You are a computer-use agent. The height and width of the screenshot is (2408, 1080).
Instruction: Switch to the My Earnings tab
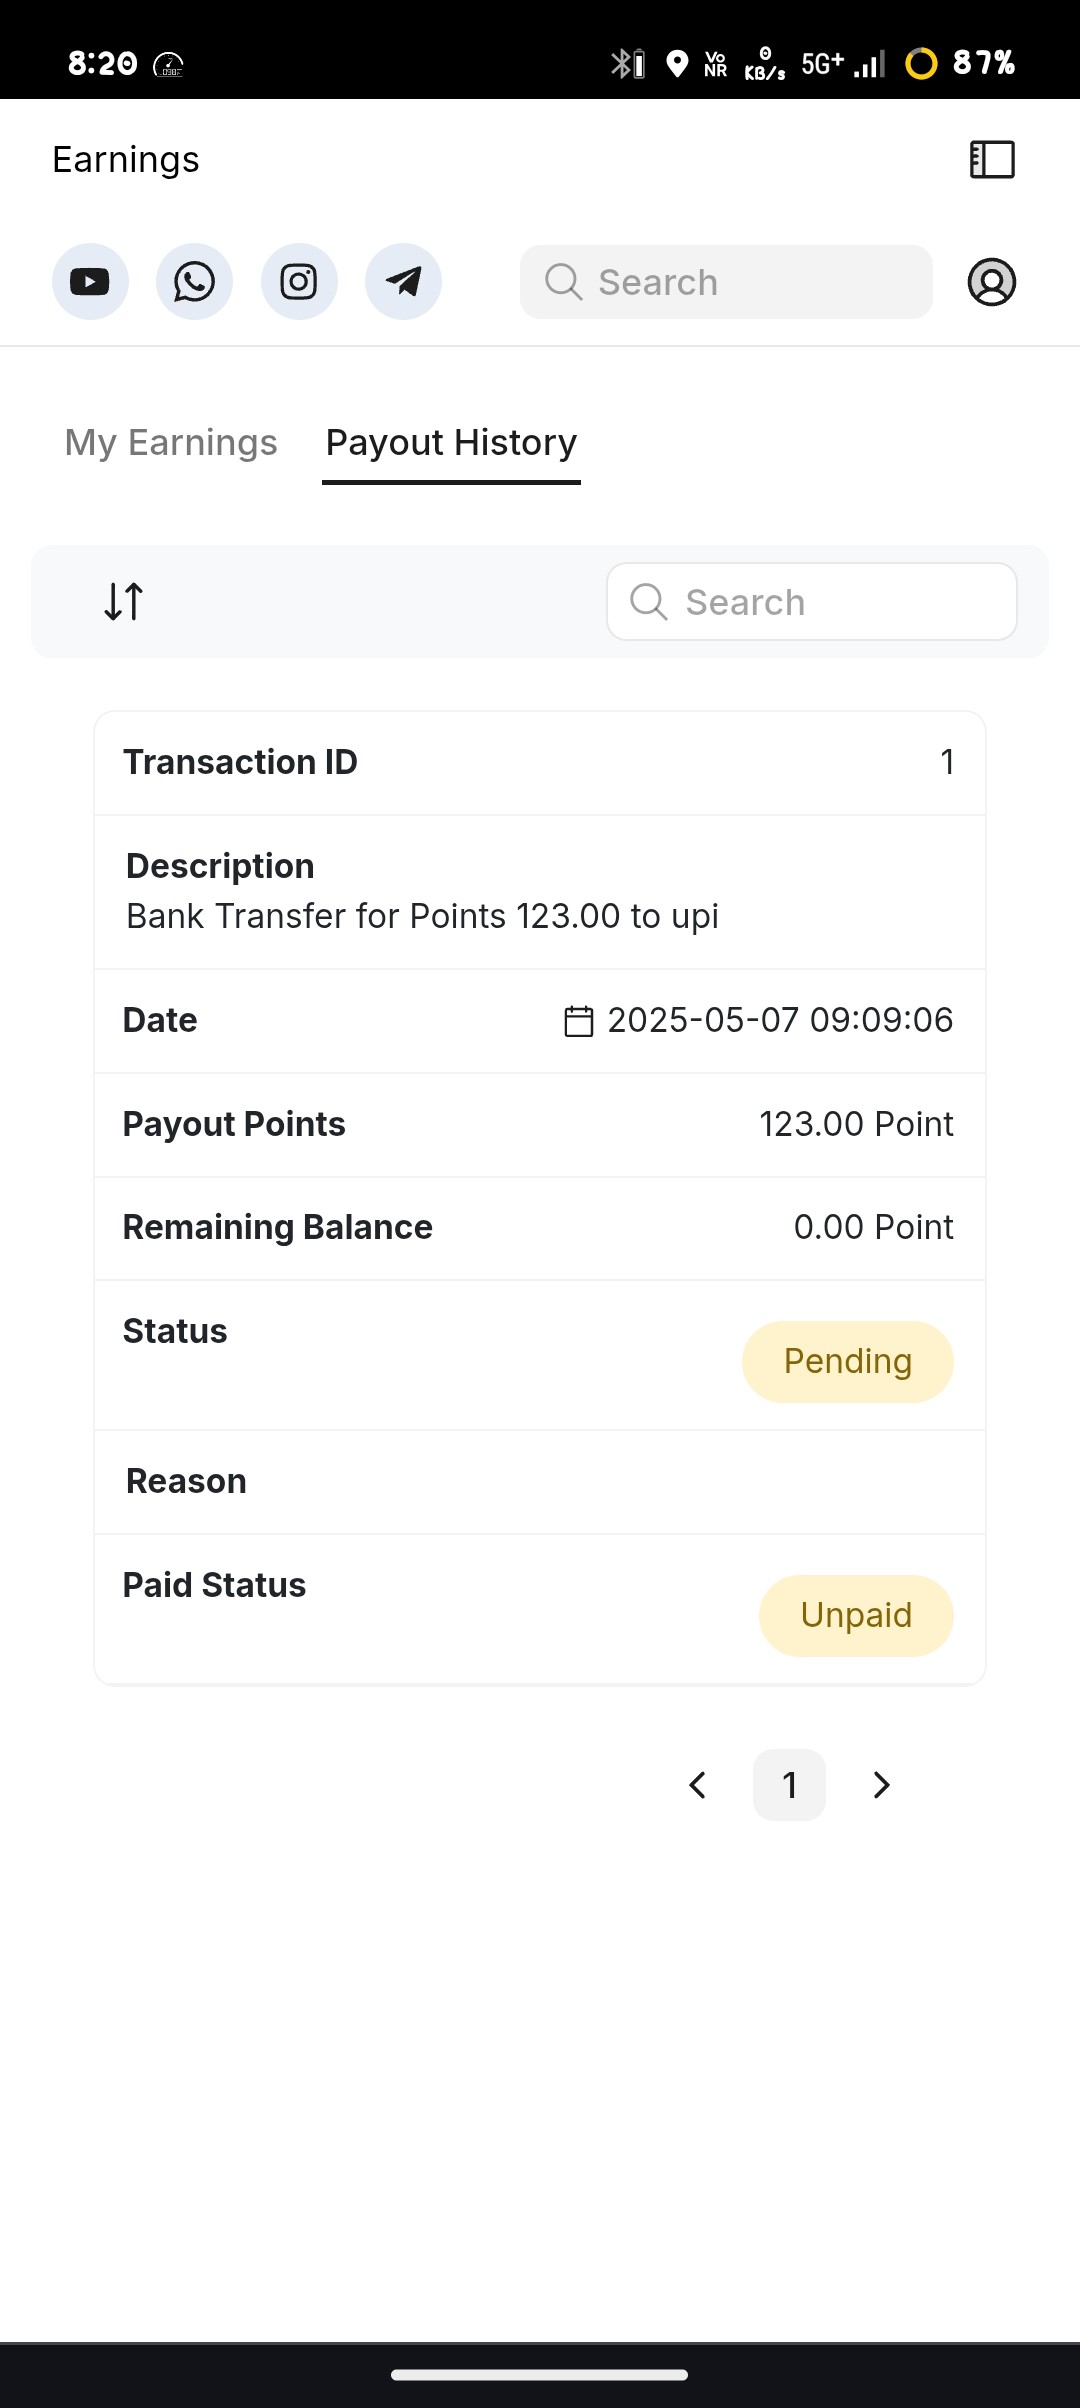pos(171,442)
